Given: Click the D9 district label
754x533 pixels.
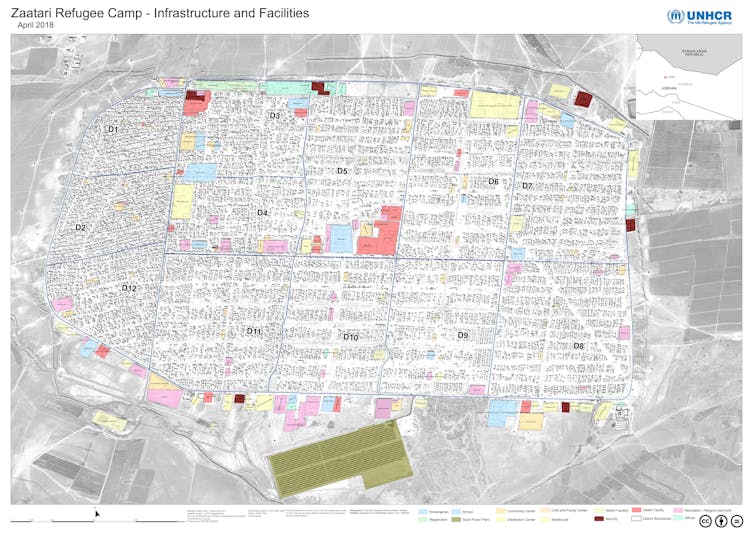Looking at the screenshot, I should point(462,335).
